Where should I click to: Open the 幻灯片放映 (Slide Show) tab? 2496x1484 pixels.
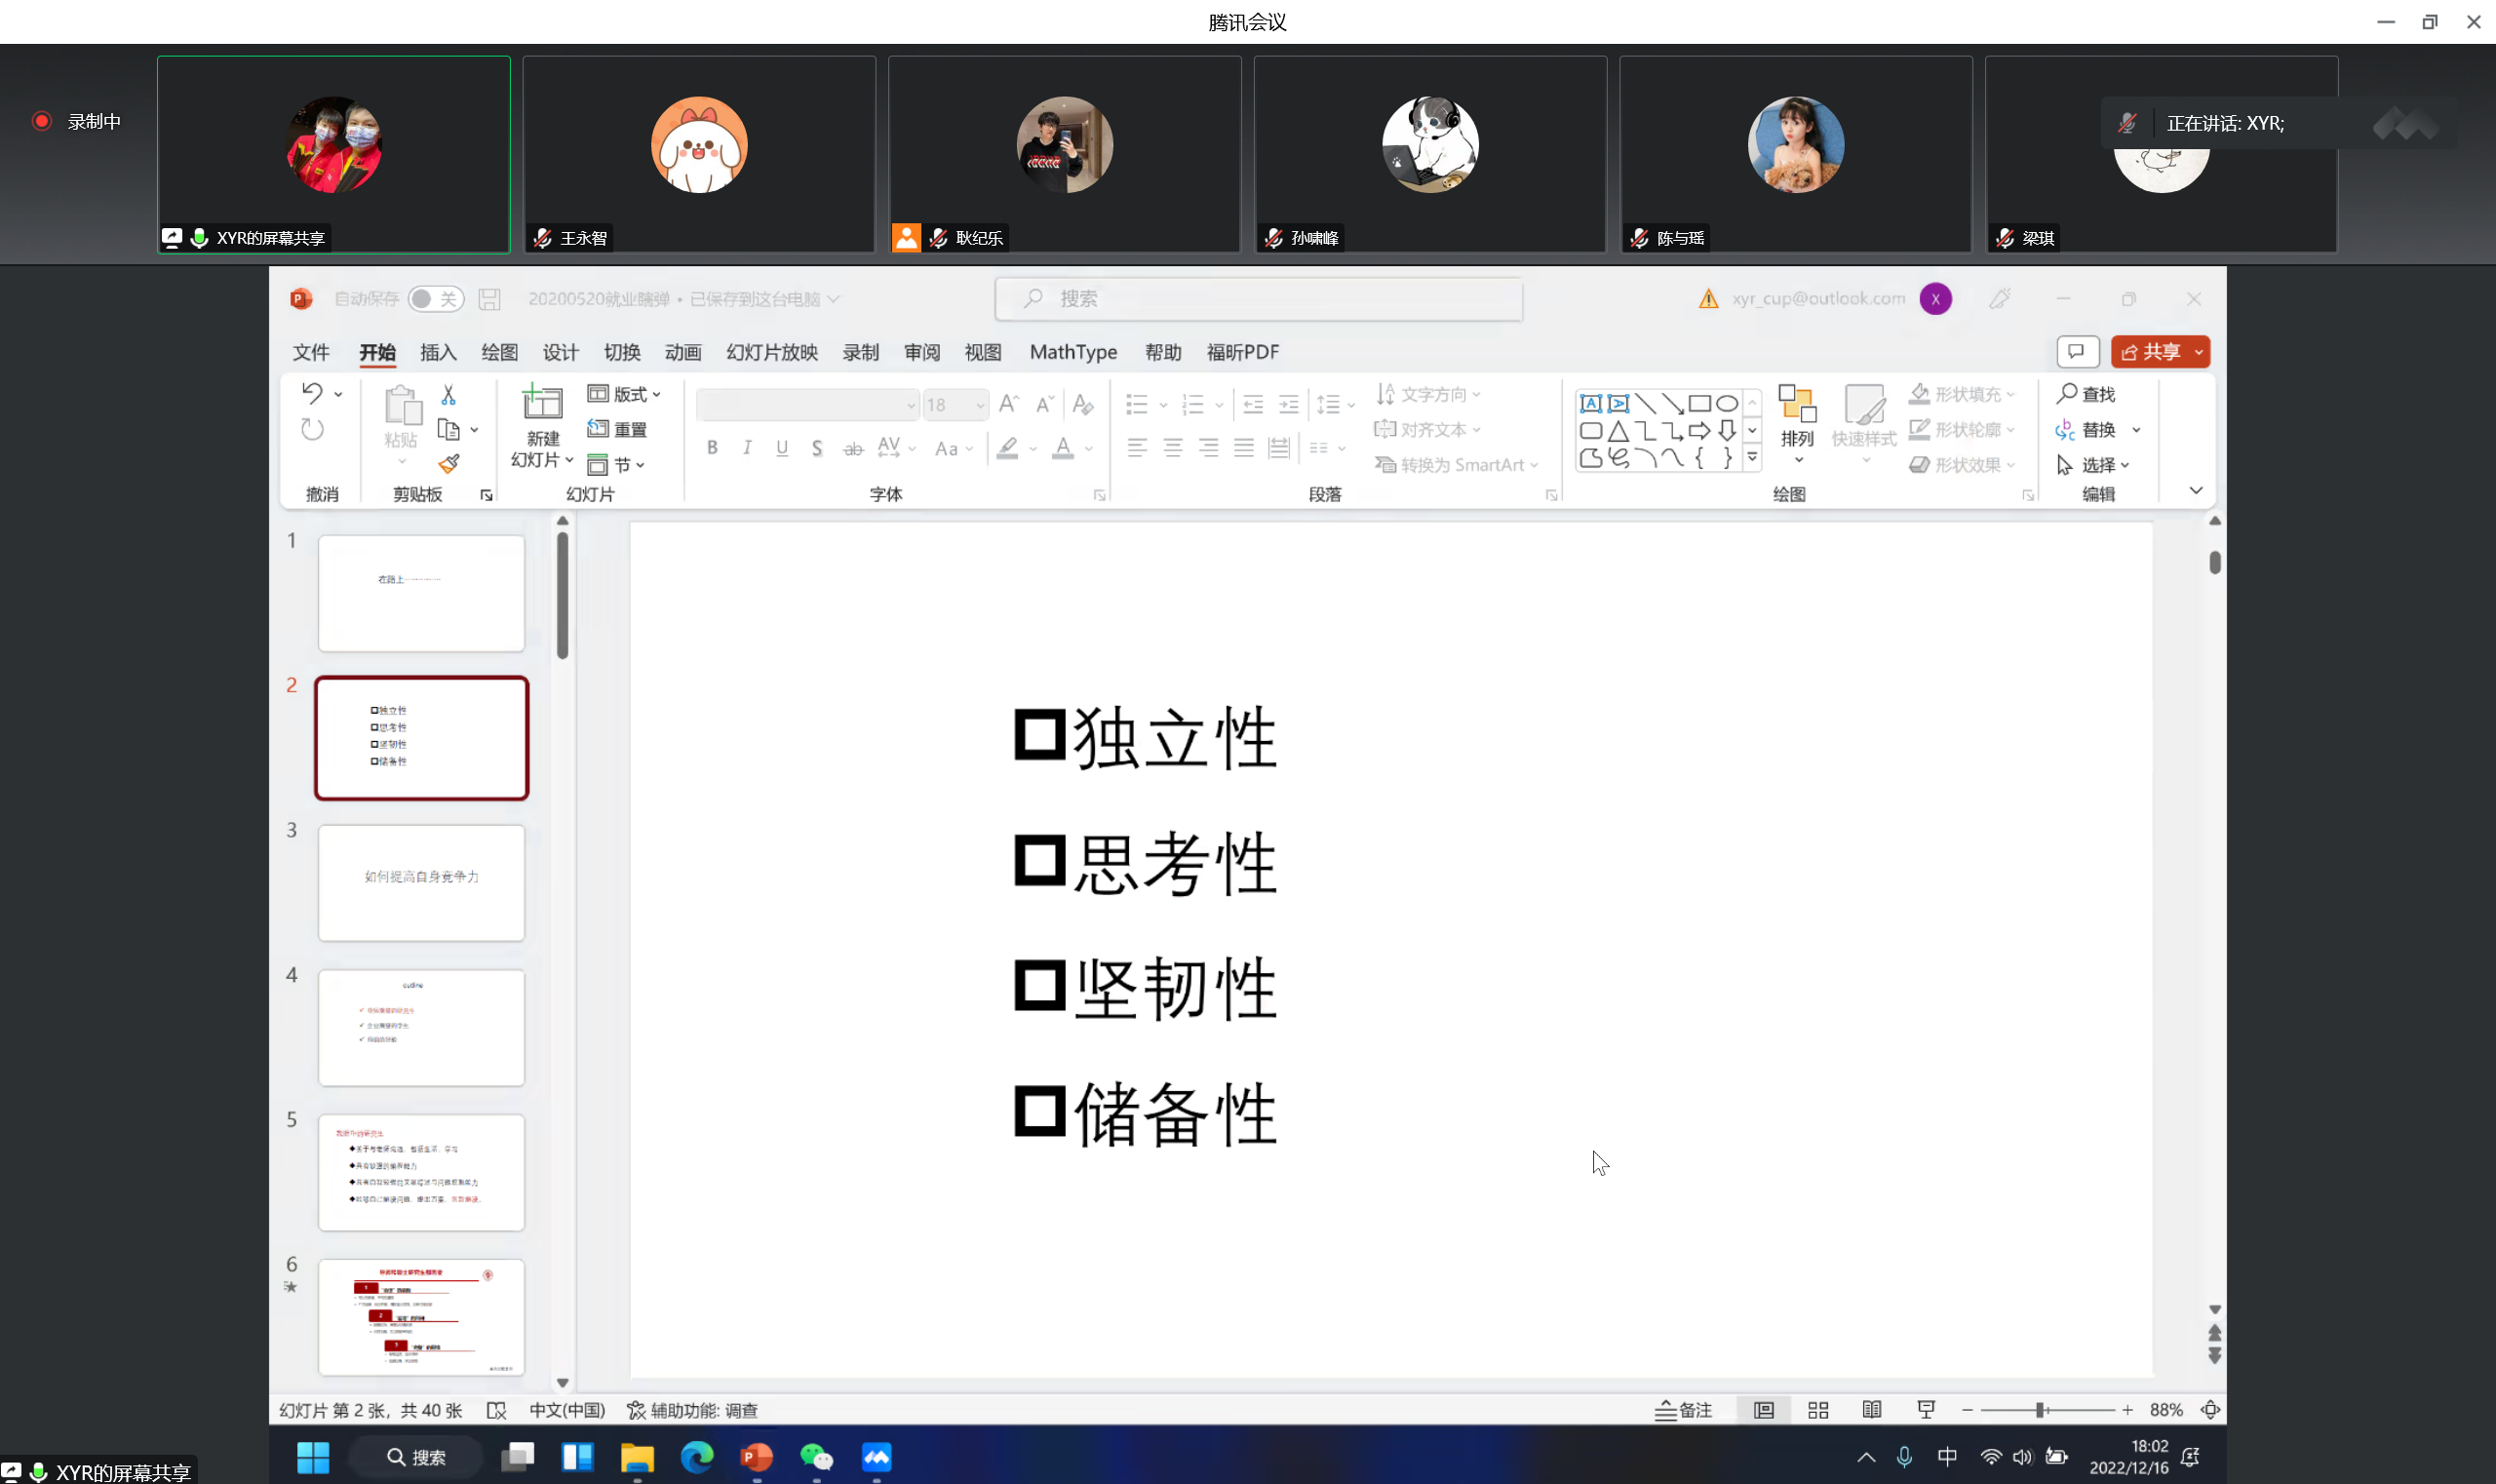tap(770, 352)
